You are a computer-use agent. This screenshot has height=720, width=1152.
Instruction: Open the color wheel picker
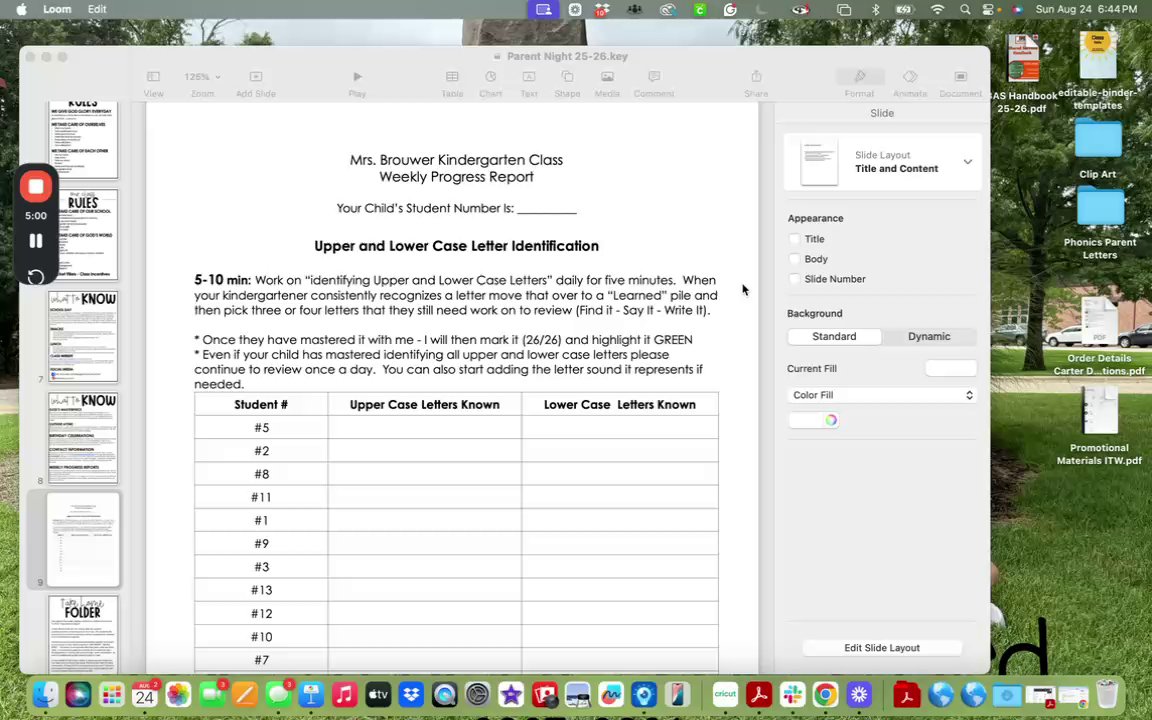click(x=831, y=420)
